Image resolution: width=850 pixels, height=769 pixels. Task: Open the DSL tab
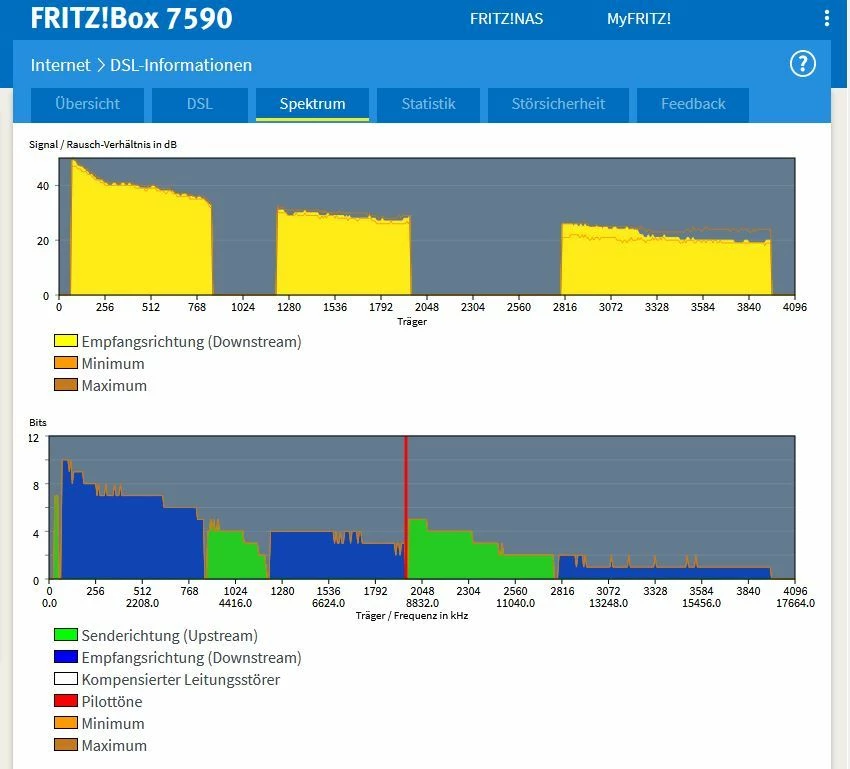click(x=199, y=104)
